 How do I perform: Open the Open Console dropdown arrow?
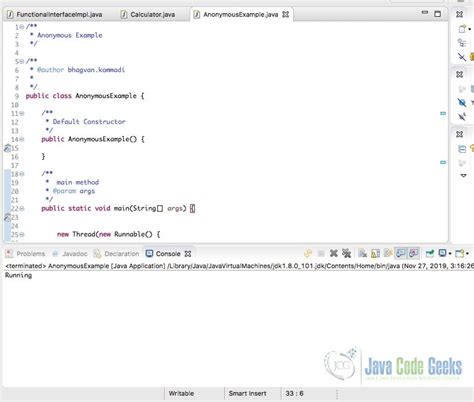(x=467, y=254)
